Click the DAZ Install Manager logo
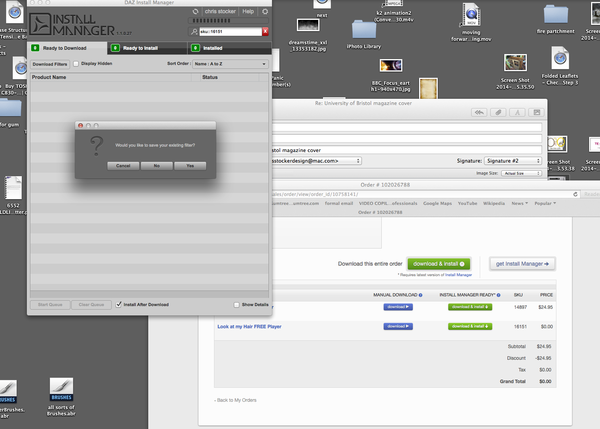The width and height of the screenshot is (600, 429). point(72,24)
